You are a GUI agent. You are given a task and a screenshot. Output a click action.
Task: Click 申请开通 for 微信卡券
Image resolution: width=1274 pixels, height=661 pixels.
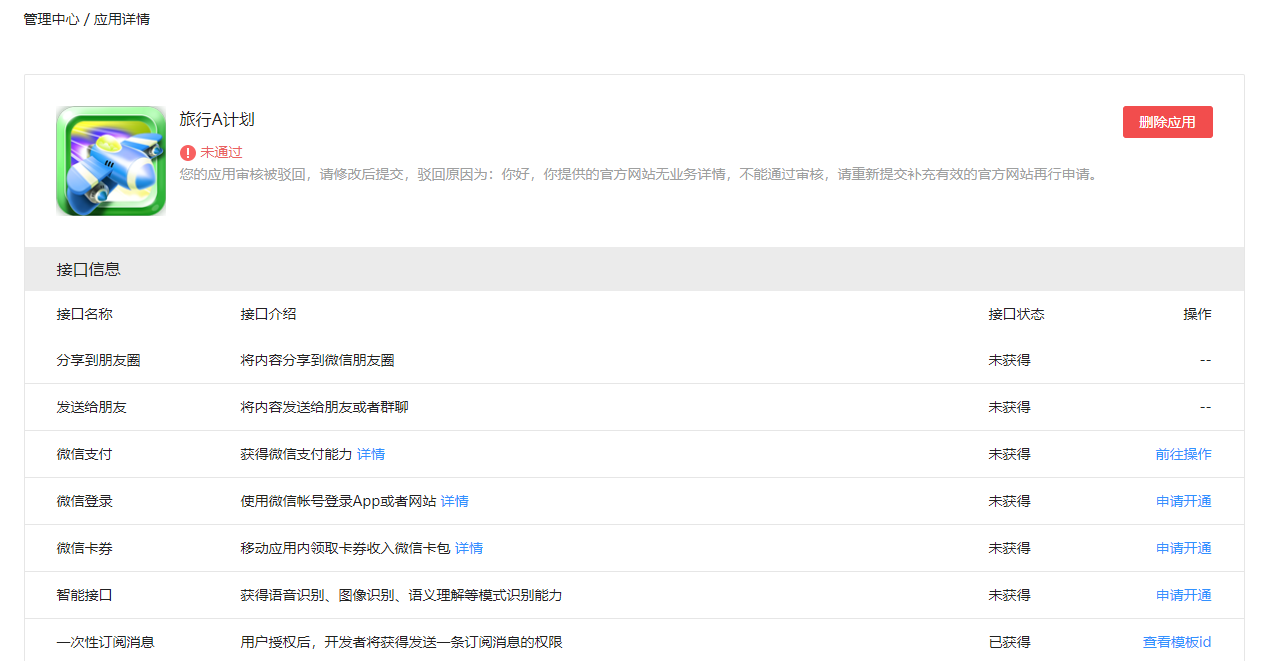point(1183,548)
